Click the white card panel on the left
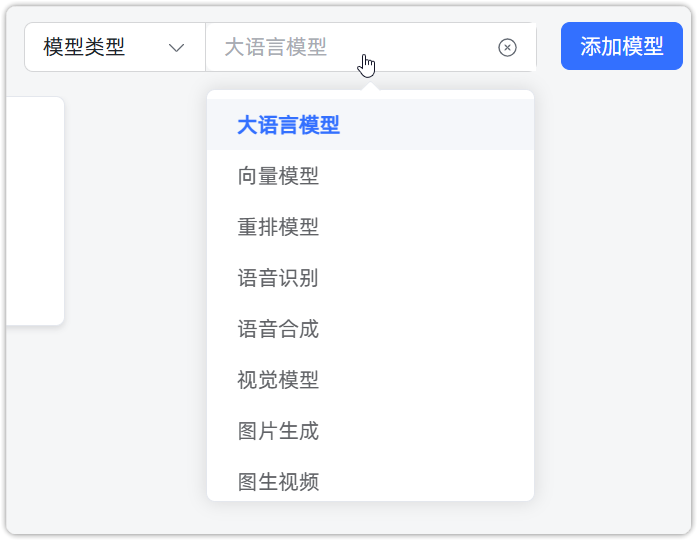697x540 pixels. pyautogui.click(x=35, y=210)
